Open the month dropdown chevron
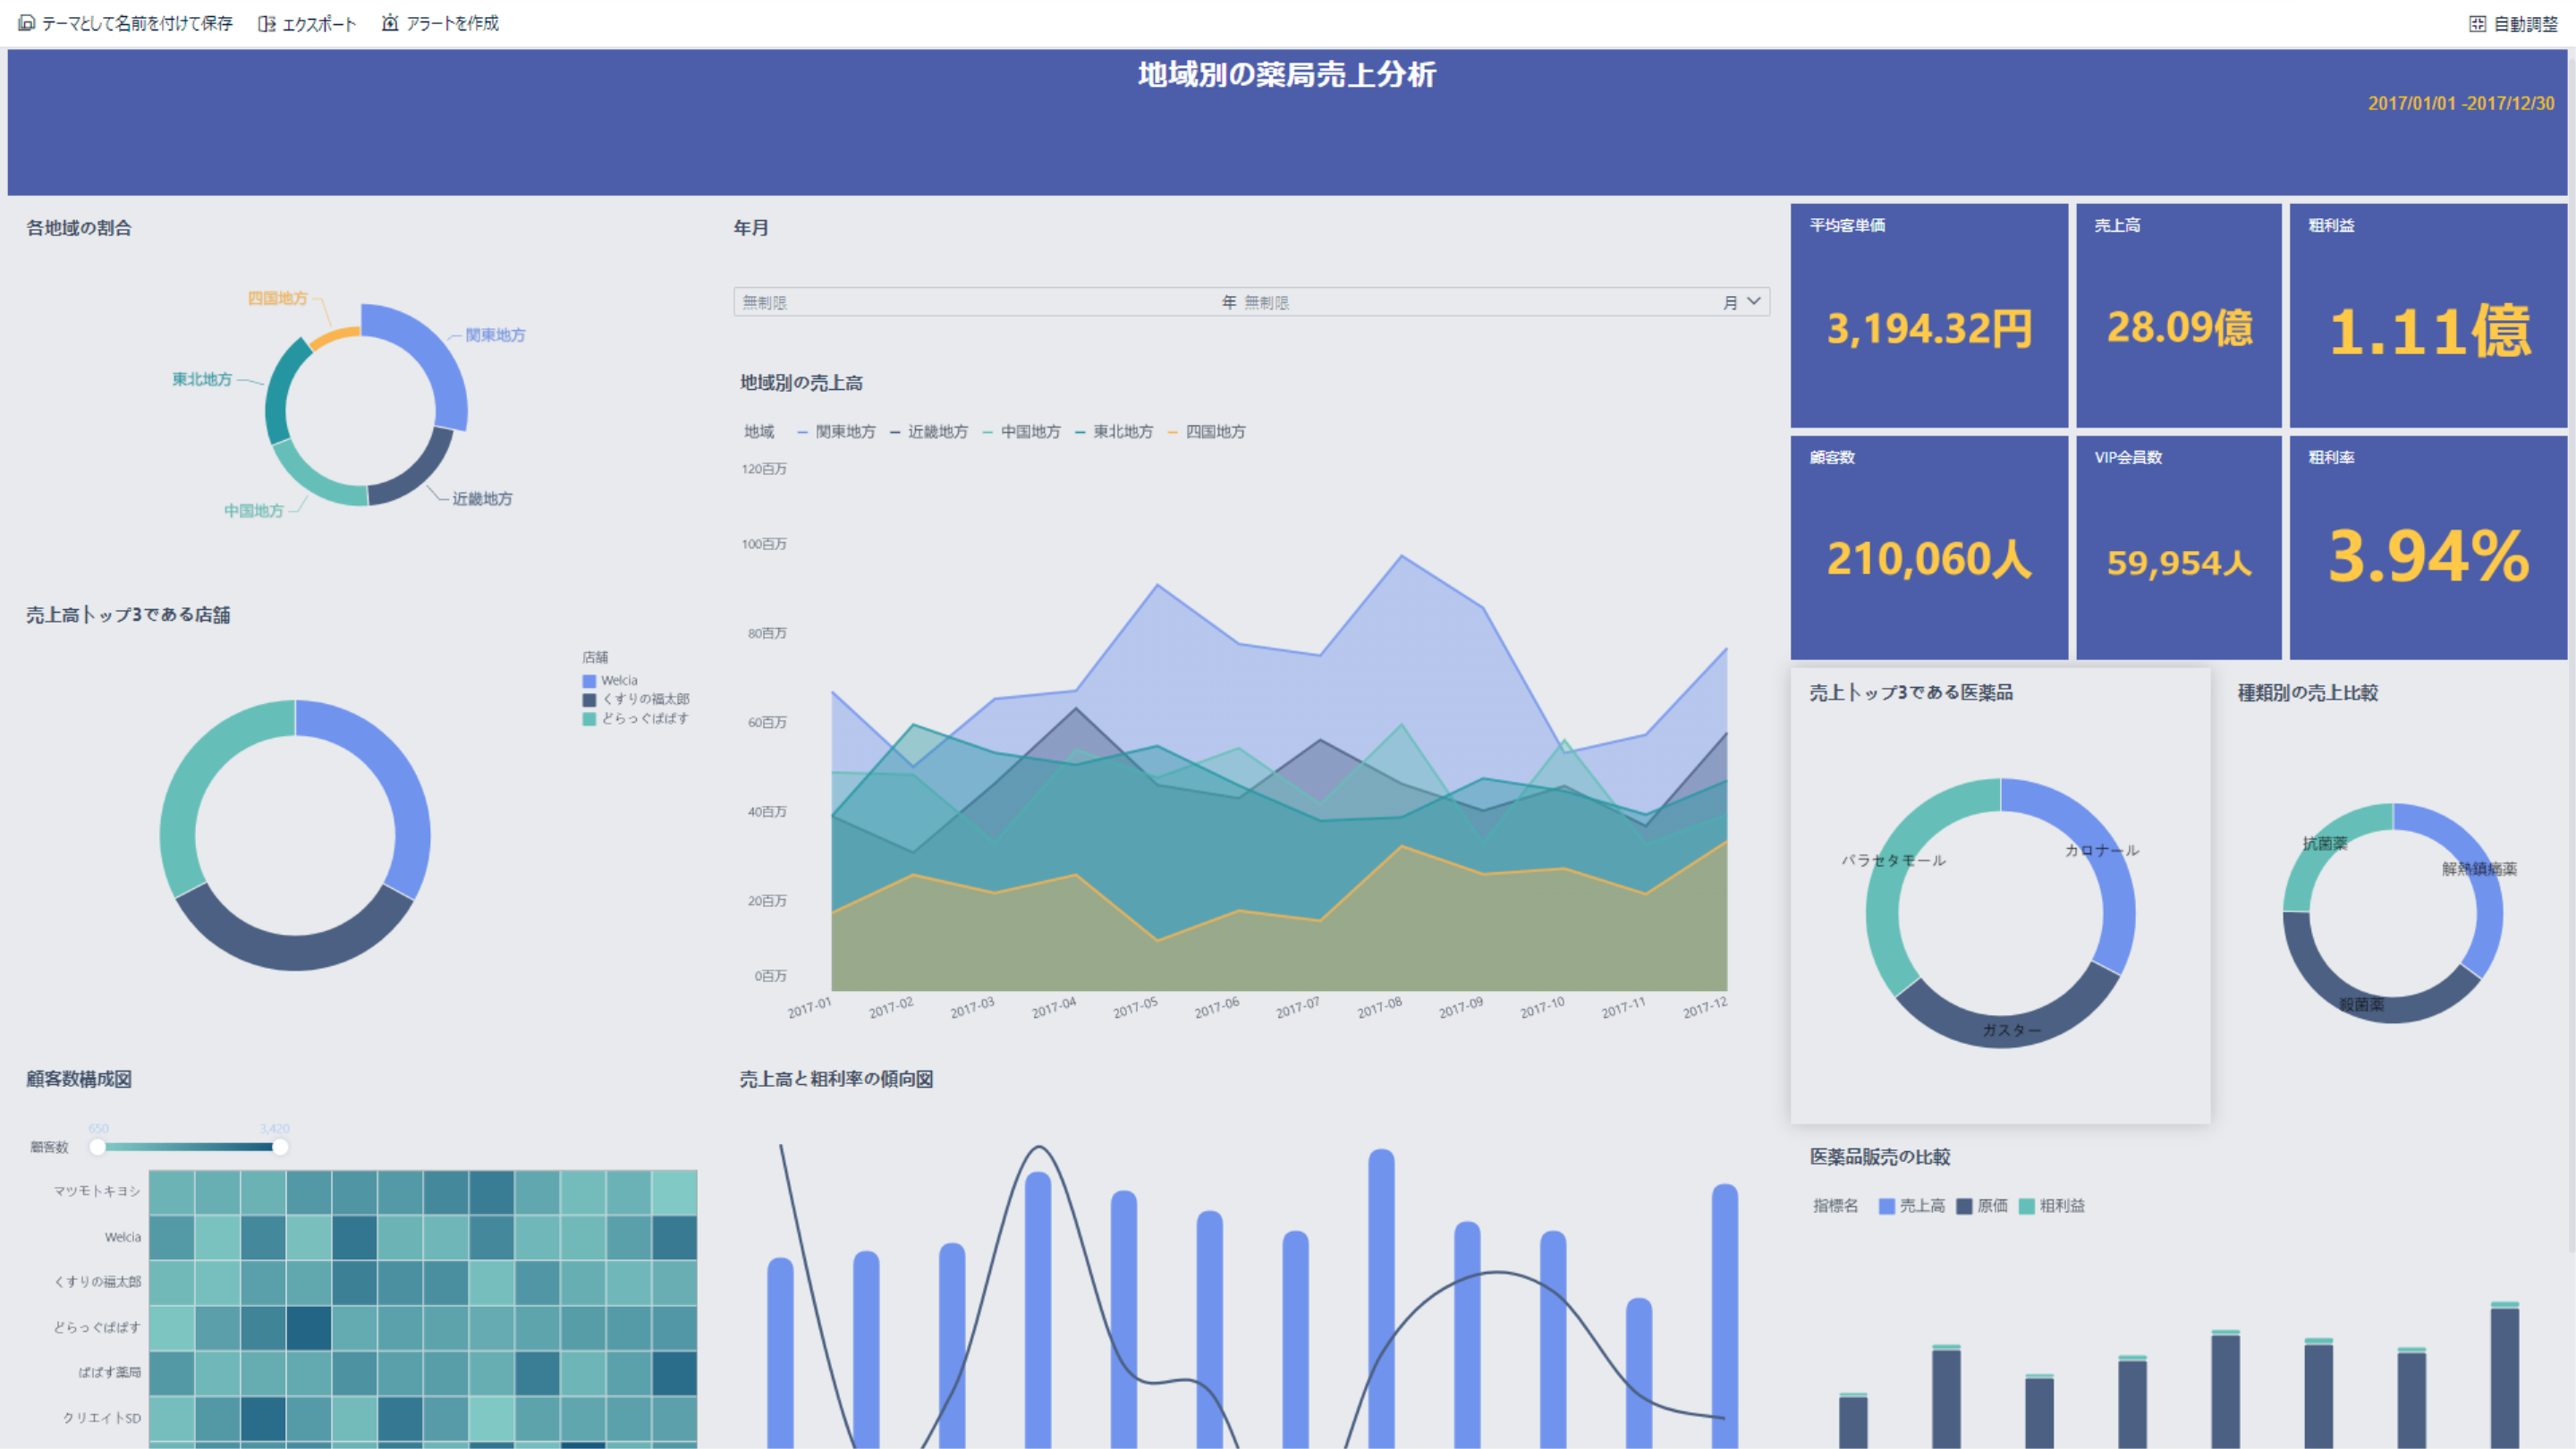Image resolution: width=2576 pixels, height=1449 pixels. tap(1753, 301)
